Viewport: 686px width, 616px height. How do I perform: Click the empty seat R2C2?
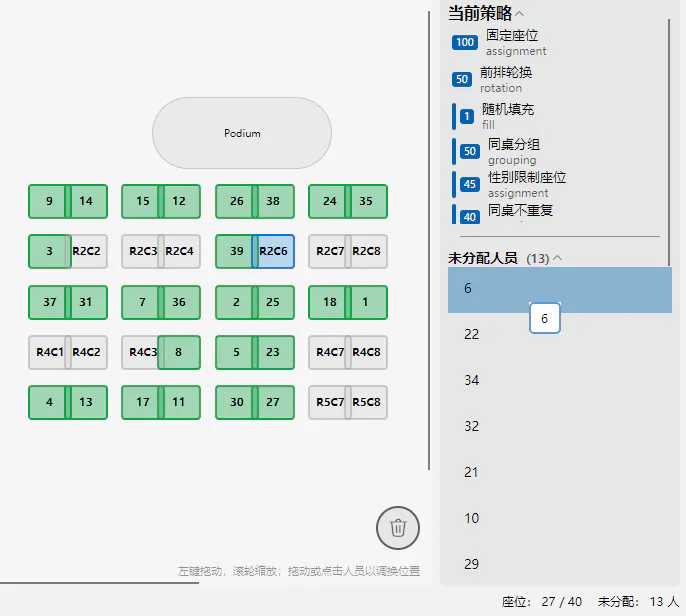pyautogui.click(x=87, y=251)
